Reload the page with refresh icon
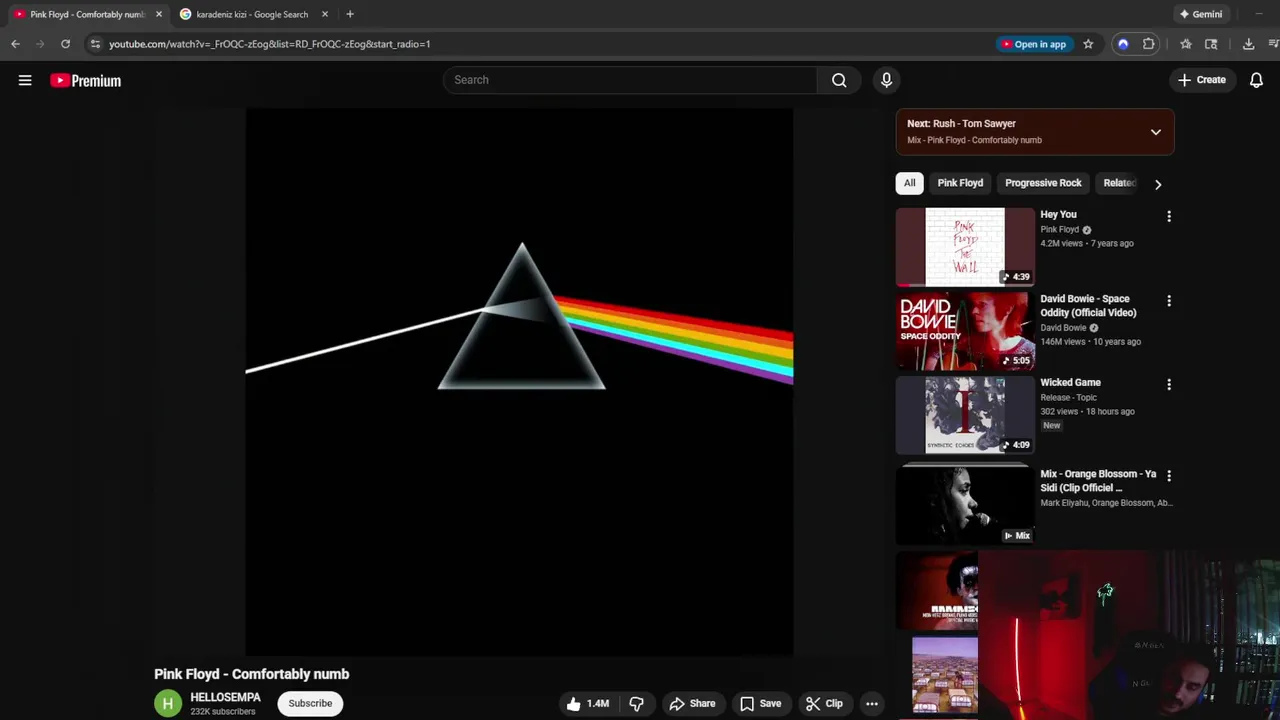 pos(65,44)
